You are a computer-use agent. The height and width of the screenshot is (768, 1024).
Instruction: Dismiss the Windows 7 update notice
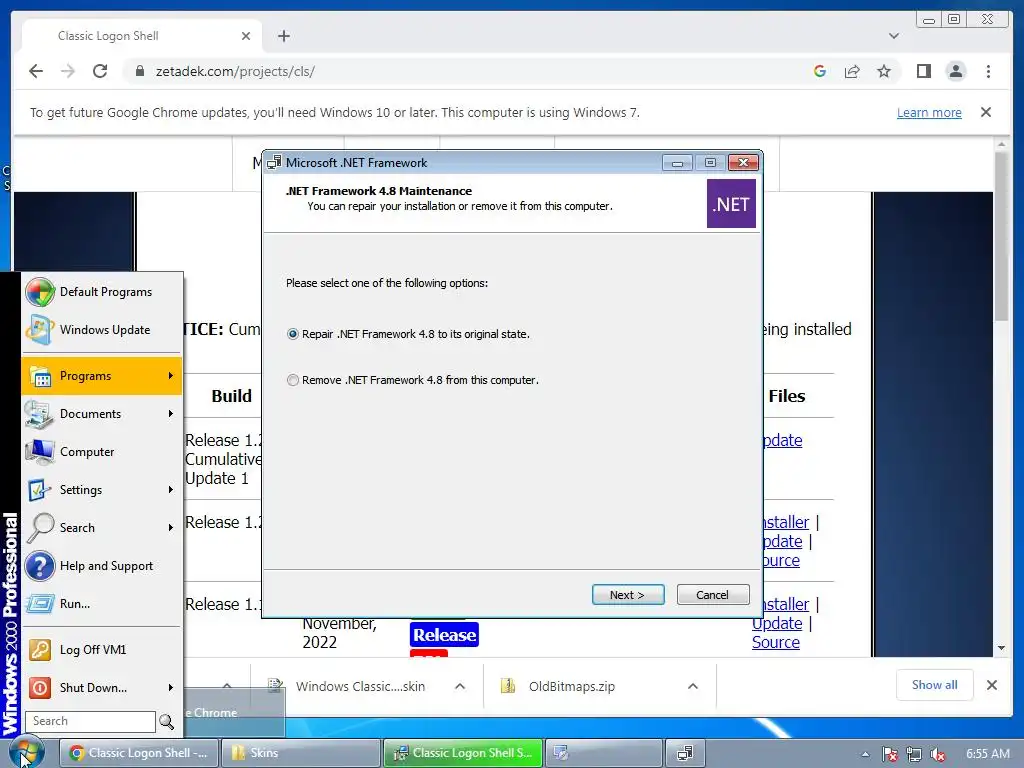pos(986,112)
